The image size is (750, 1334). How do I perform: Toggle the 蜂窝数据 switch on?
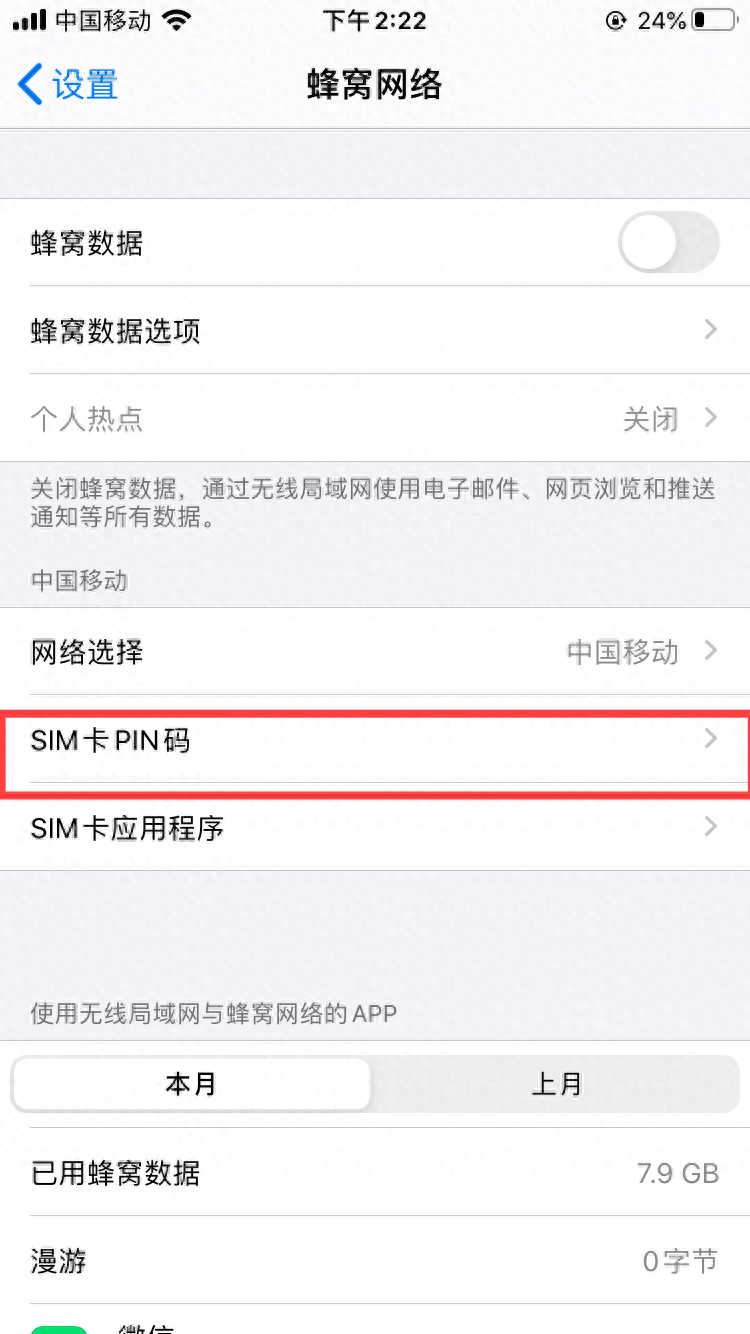click(x=669, y=242)
